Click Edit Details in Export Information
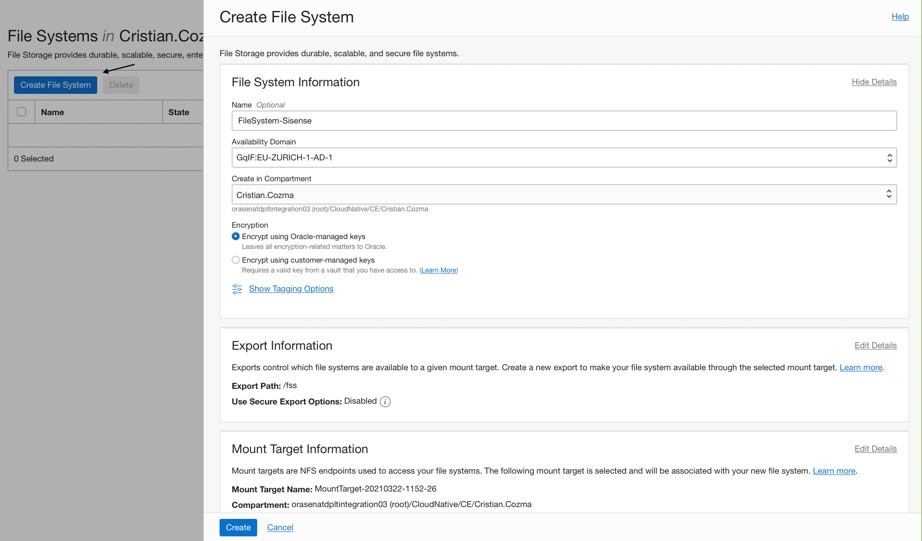 [875, 345]
